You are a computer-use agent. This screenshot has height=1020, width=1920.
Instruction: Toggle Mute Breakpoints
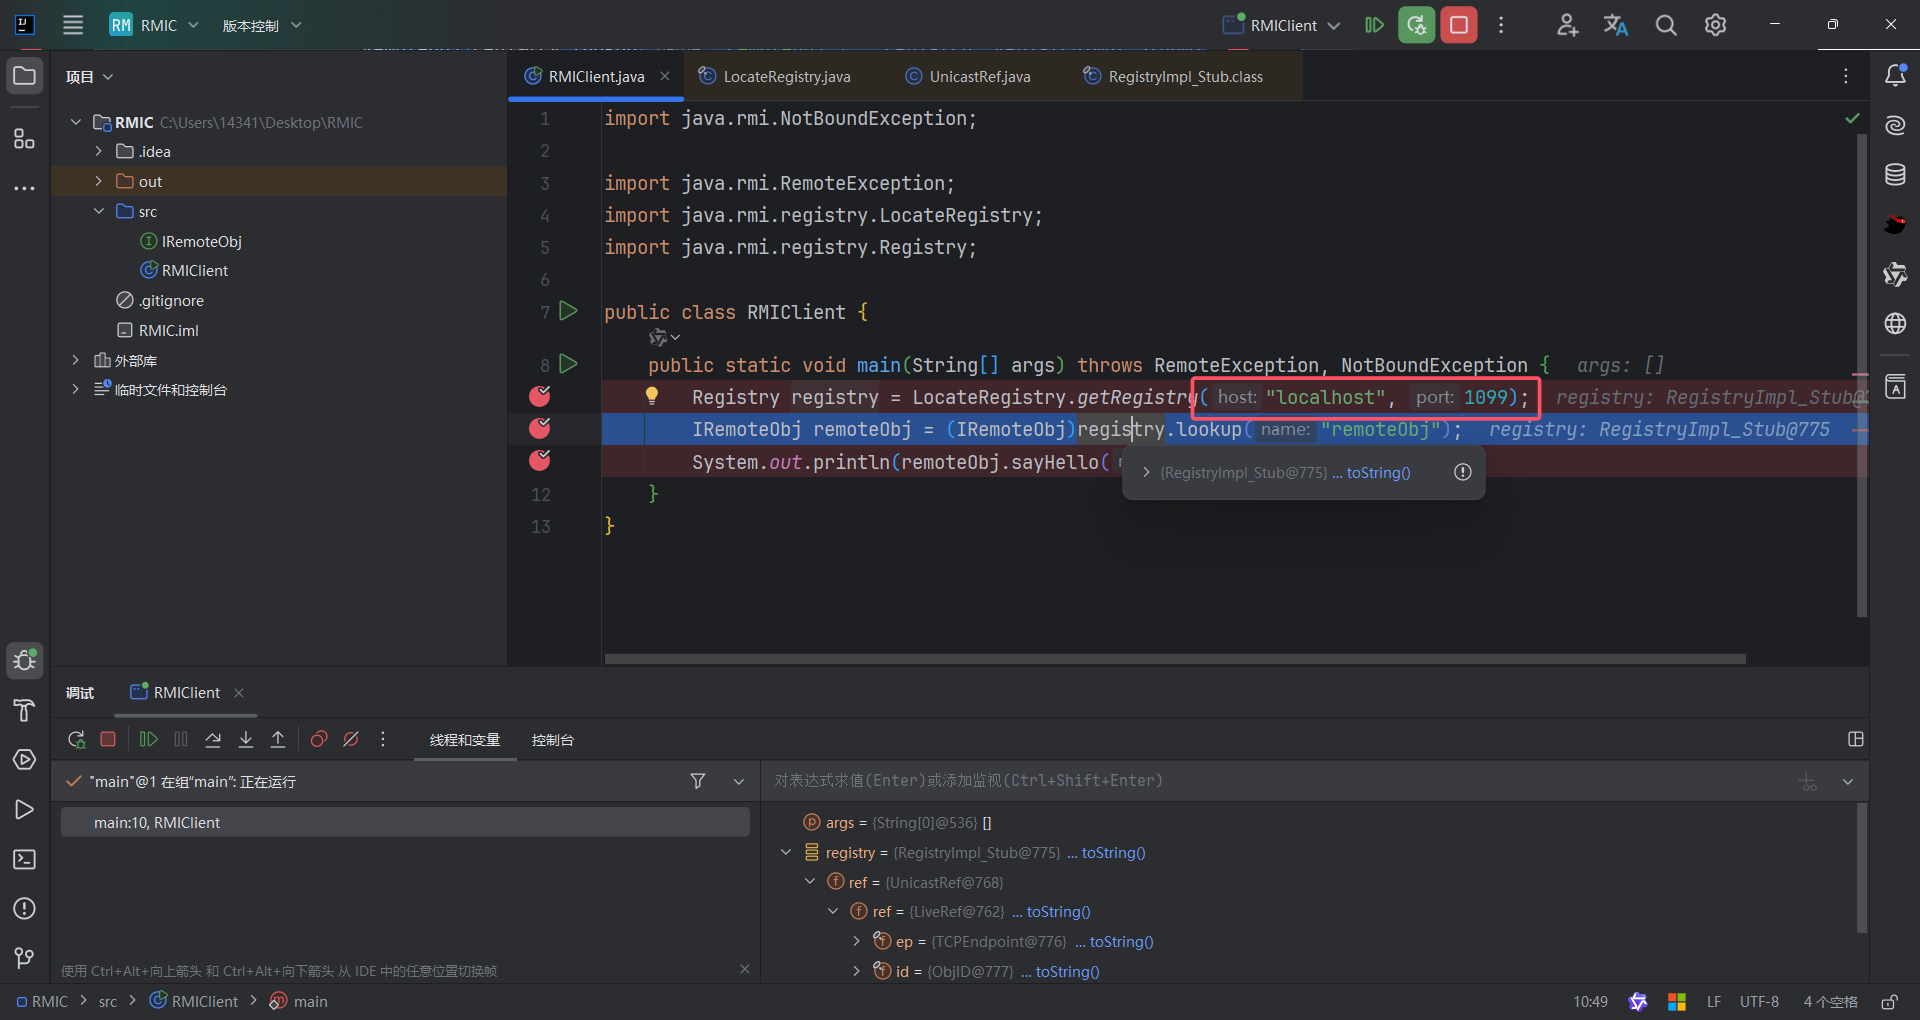pyautogui.click(x=351, y=739)
